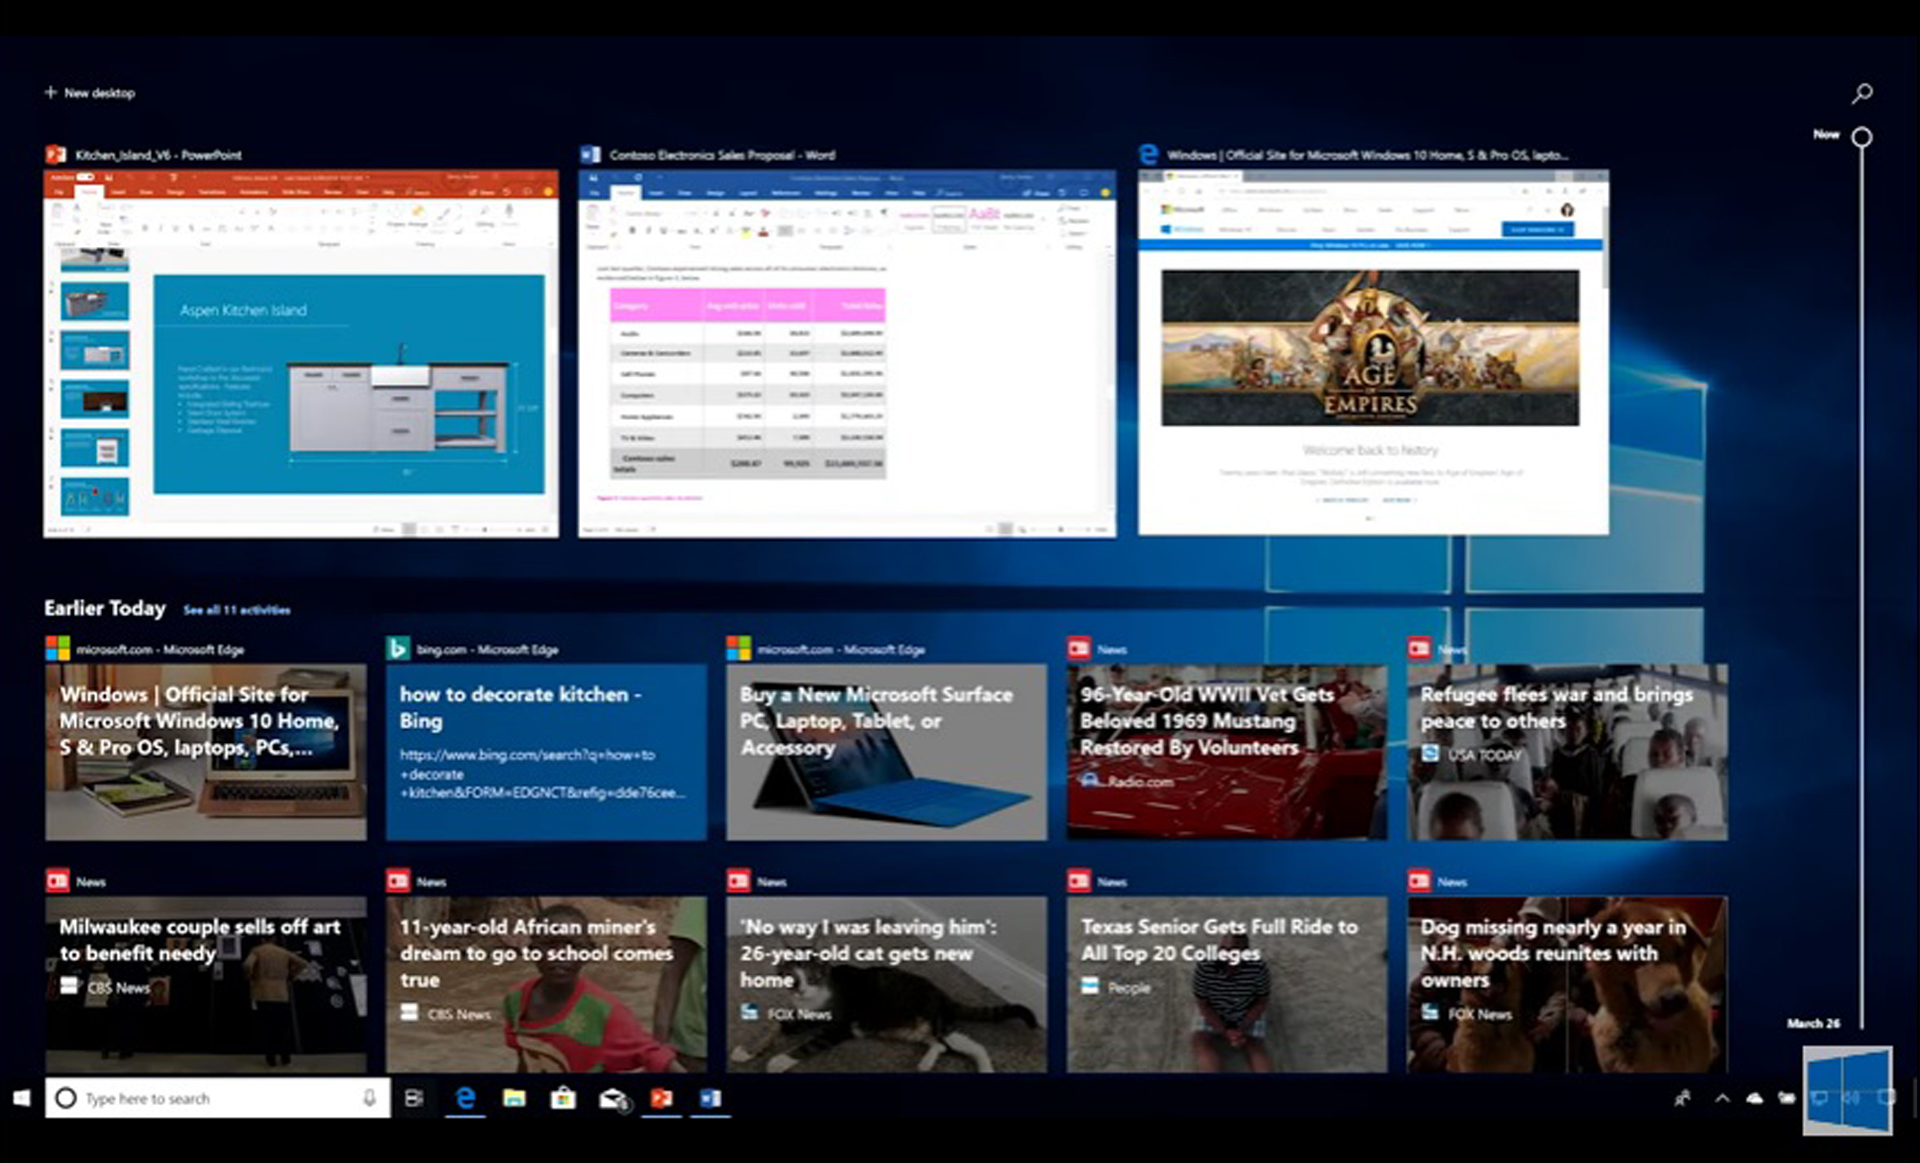Screen dimensions: 1920x1163
Task: Select the Task View icon on the taskbar
Action: pos(414,1097)
